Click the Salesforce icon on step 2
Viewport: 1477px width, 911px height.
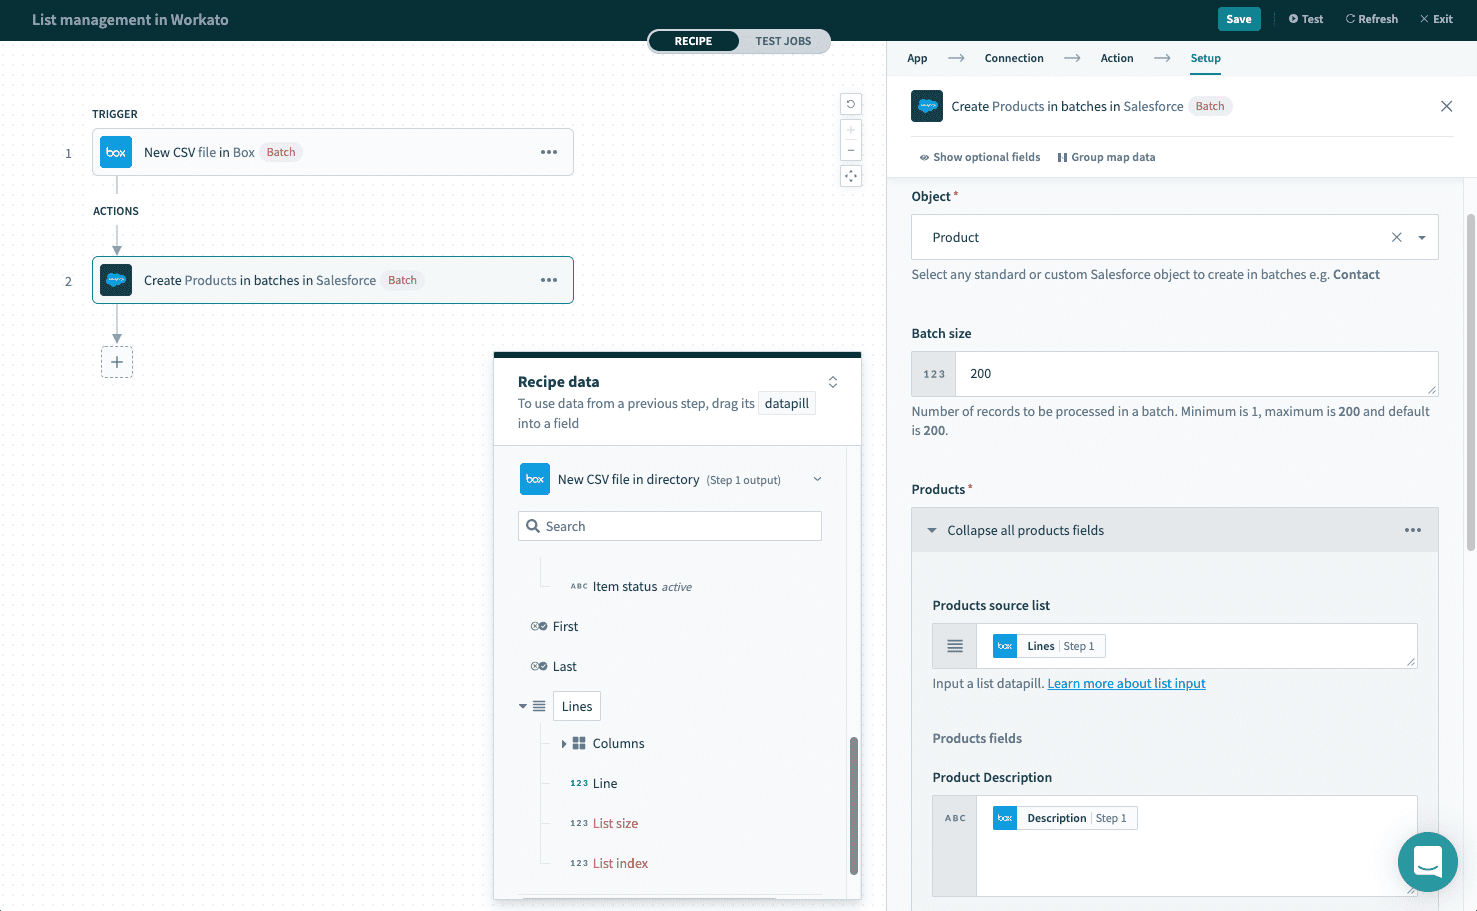(116, 280)
